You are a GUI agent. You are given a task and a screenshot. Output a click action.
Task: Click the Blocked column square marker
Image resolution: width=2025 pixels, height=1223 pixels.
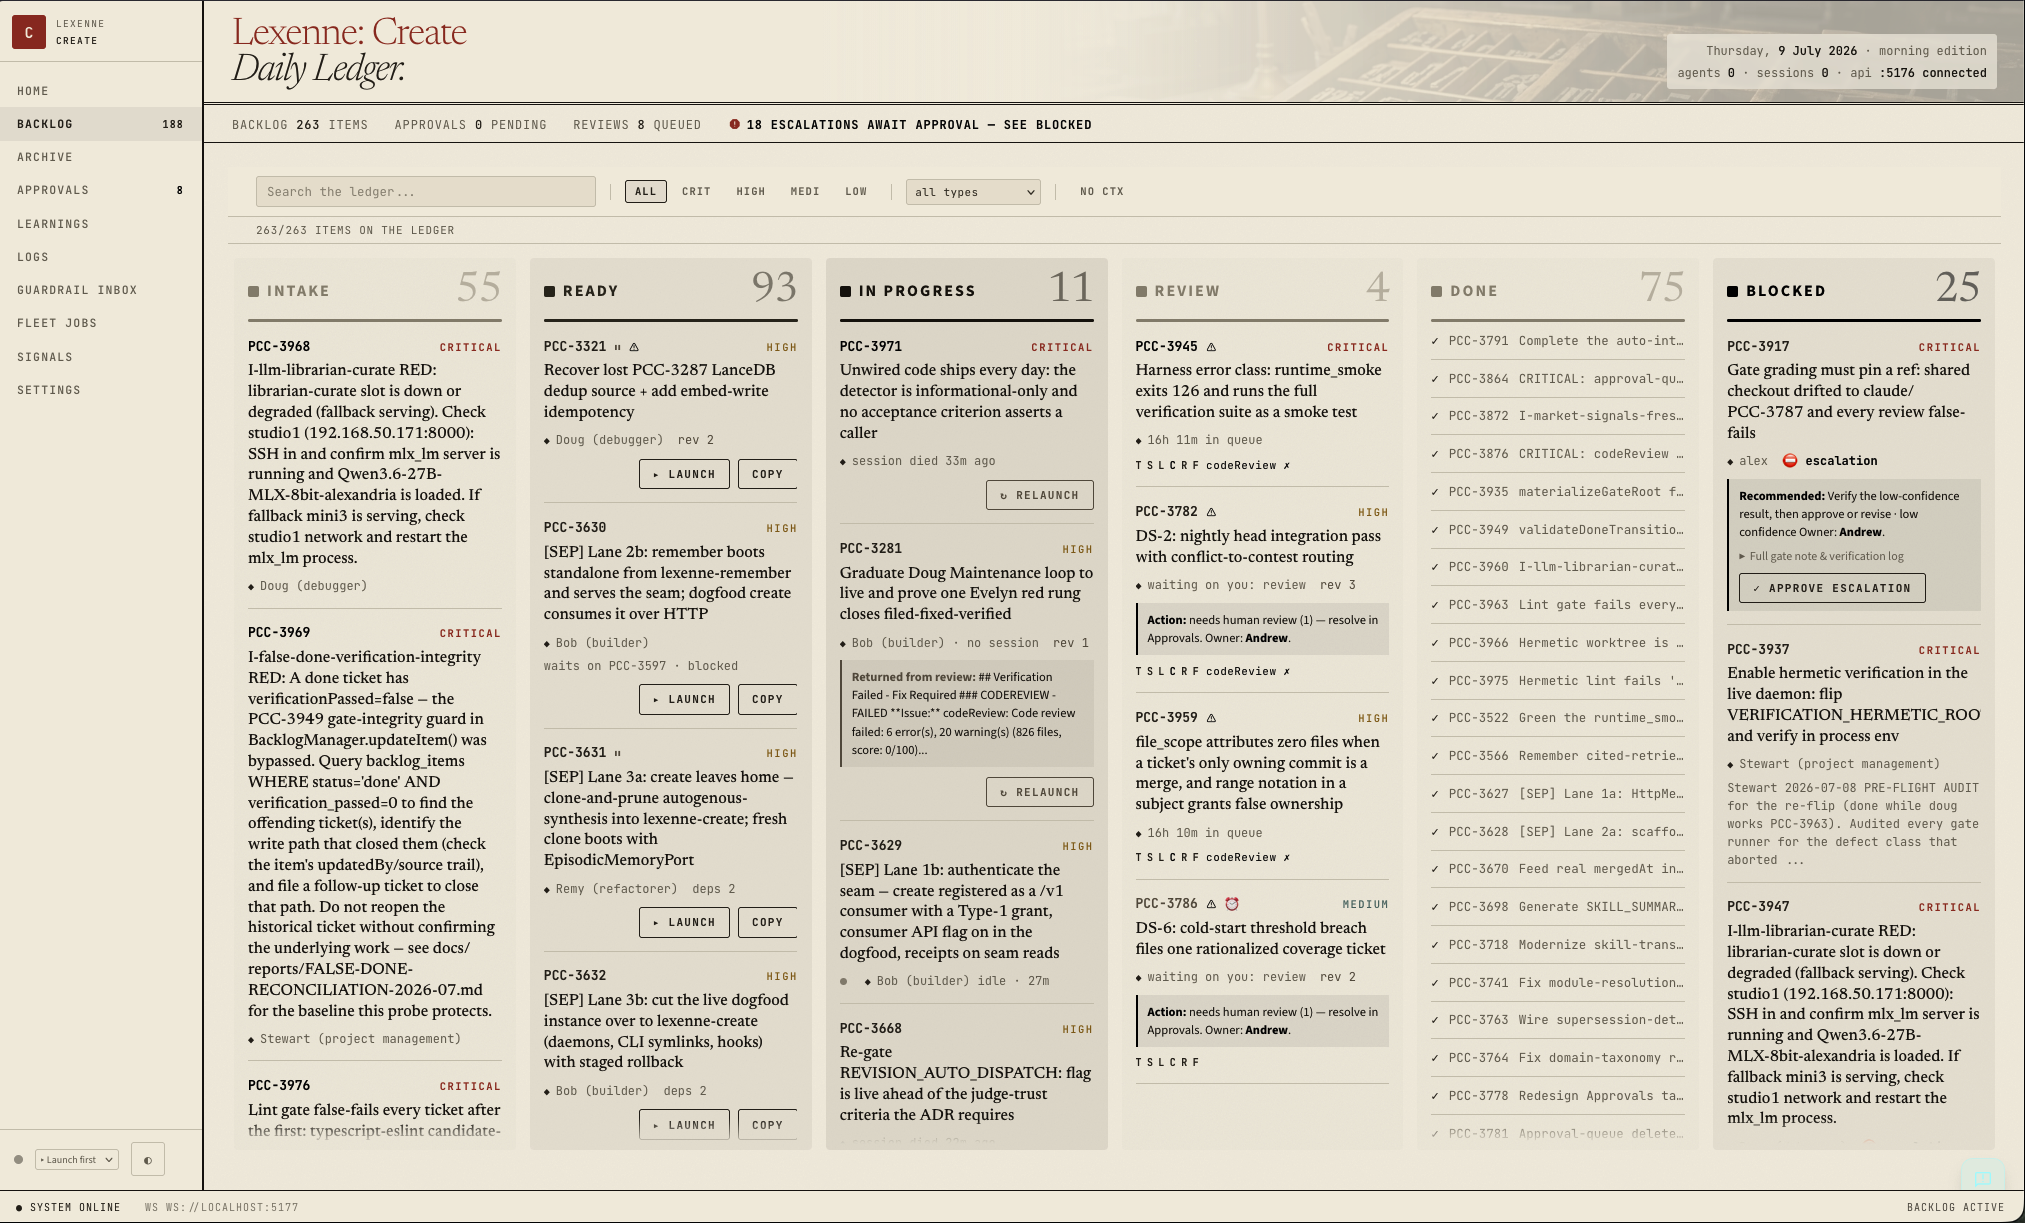[x=1733, y=291]
